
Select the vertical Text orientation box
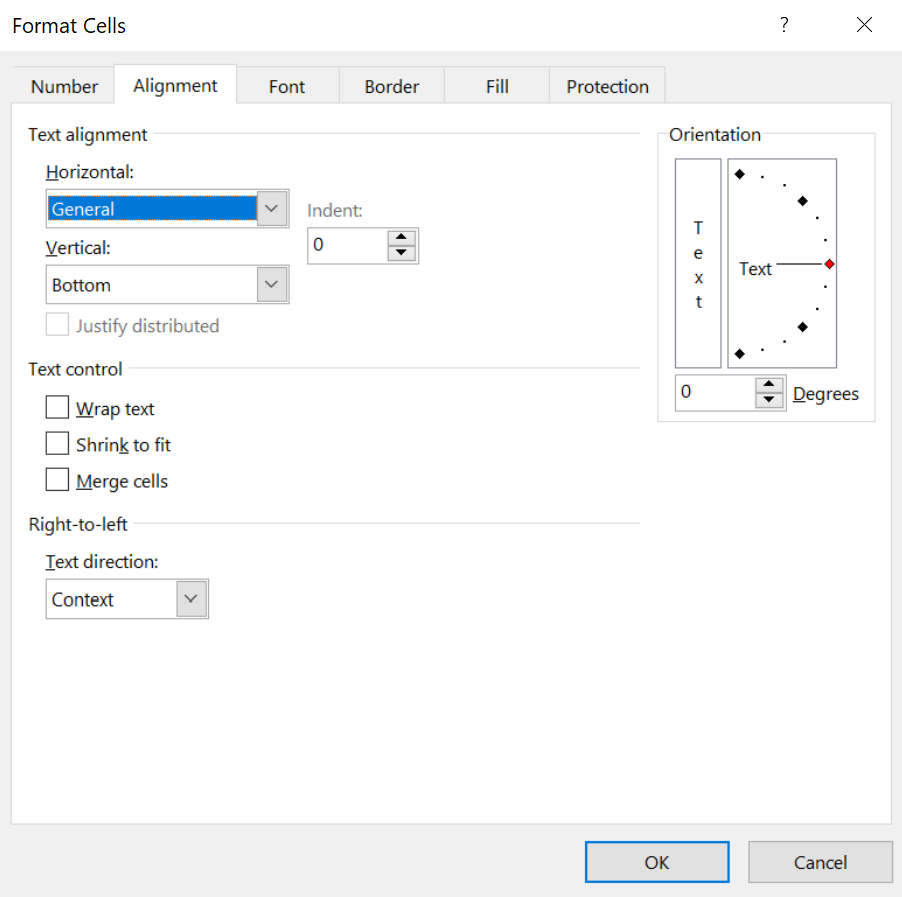pyautogui.click(x=698, y=263)
